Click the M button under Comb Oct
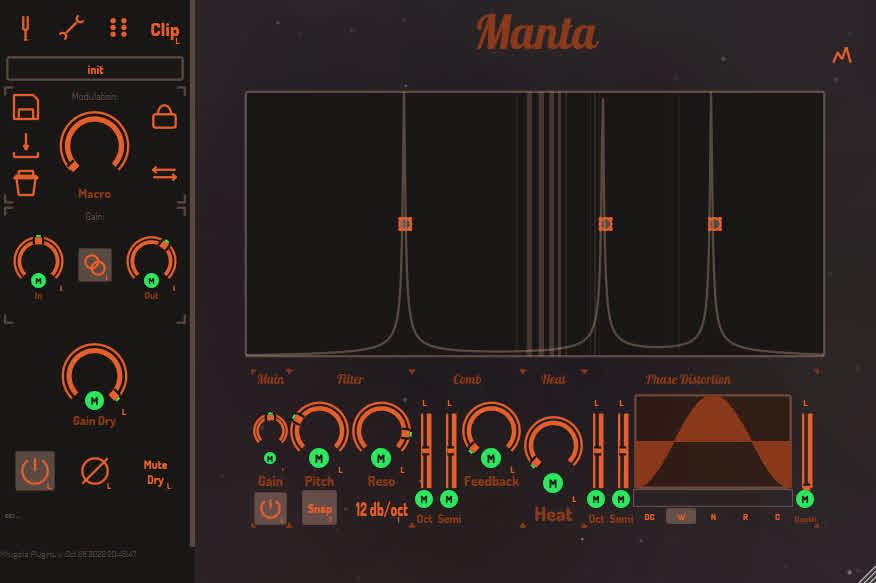 424,499
